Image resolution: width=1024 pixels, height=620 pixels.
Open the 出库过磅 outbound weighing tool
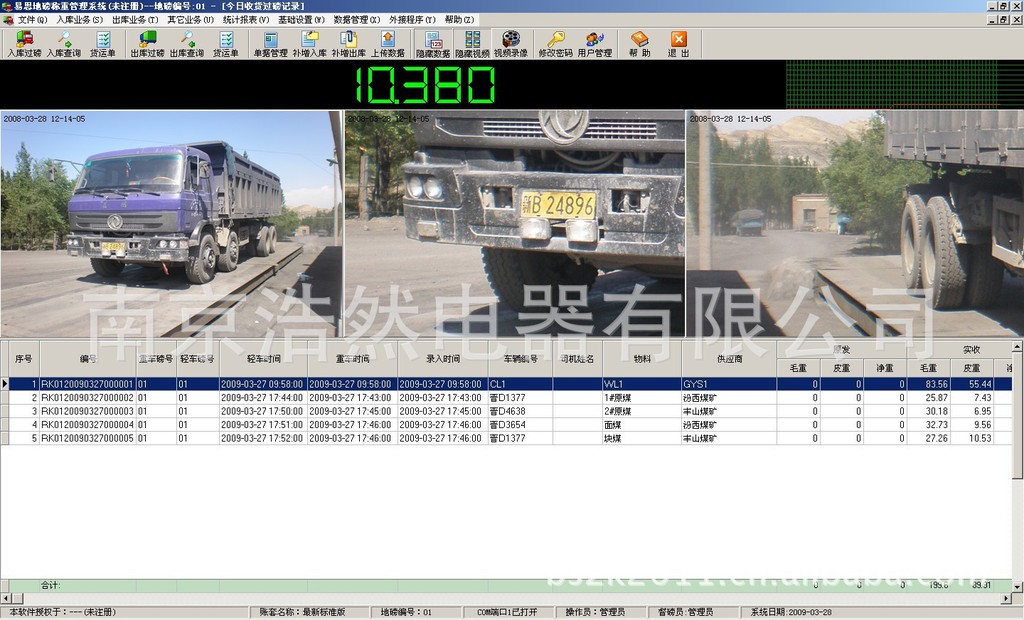(x=147, y=44)
